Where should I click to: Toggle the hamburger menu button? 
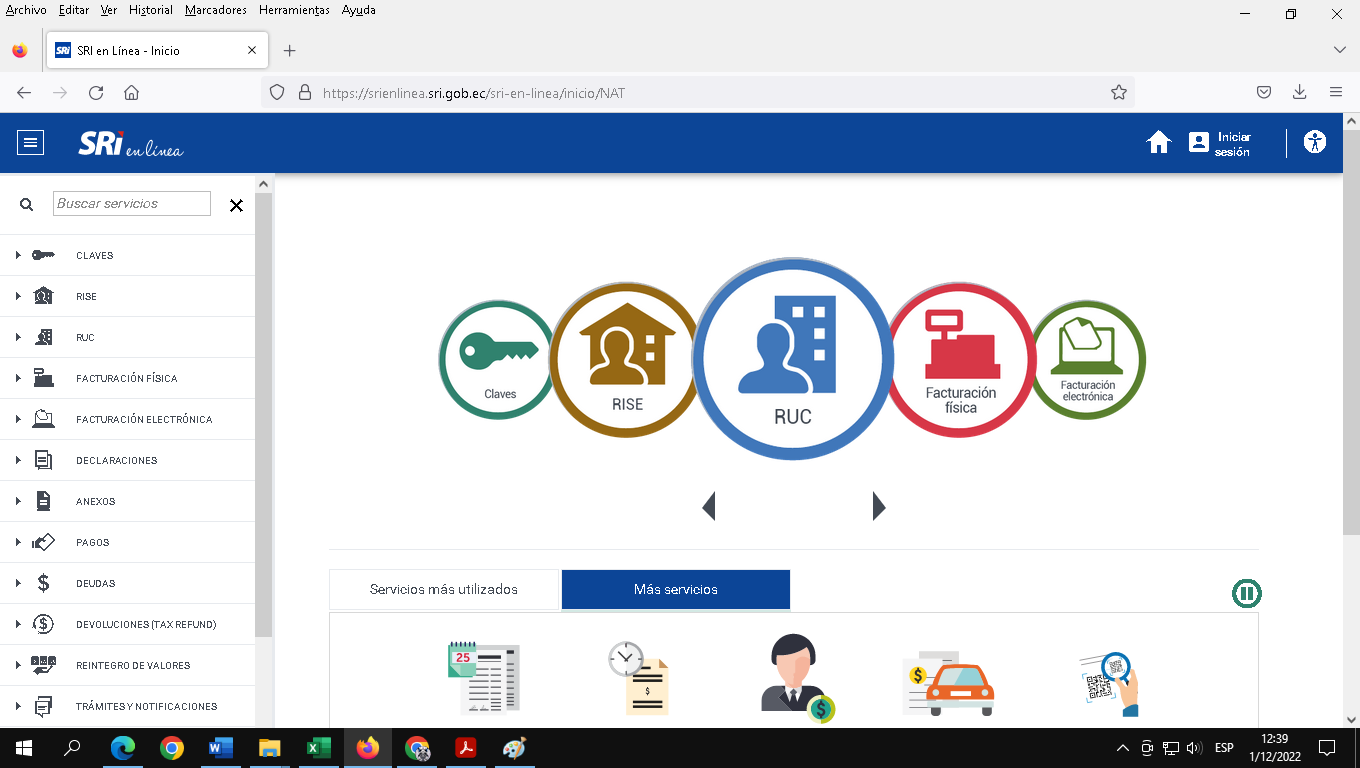click(x=31, y=143)
